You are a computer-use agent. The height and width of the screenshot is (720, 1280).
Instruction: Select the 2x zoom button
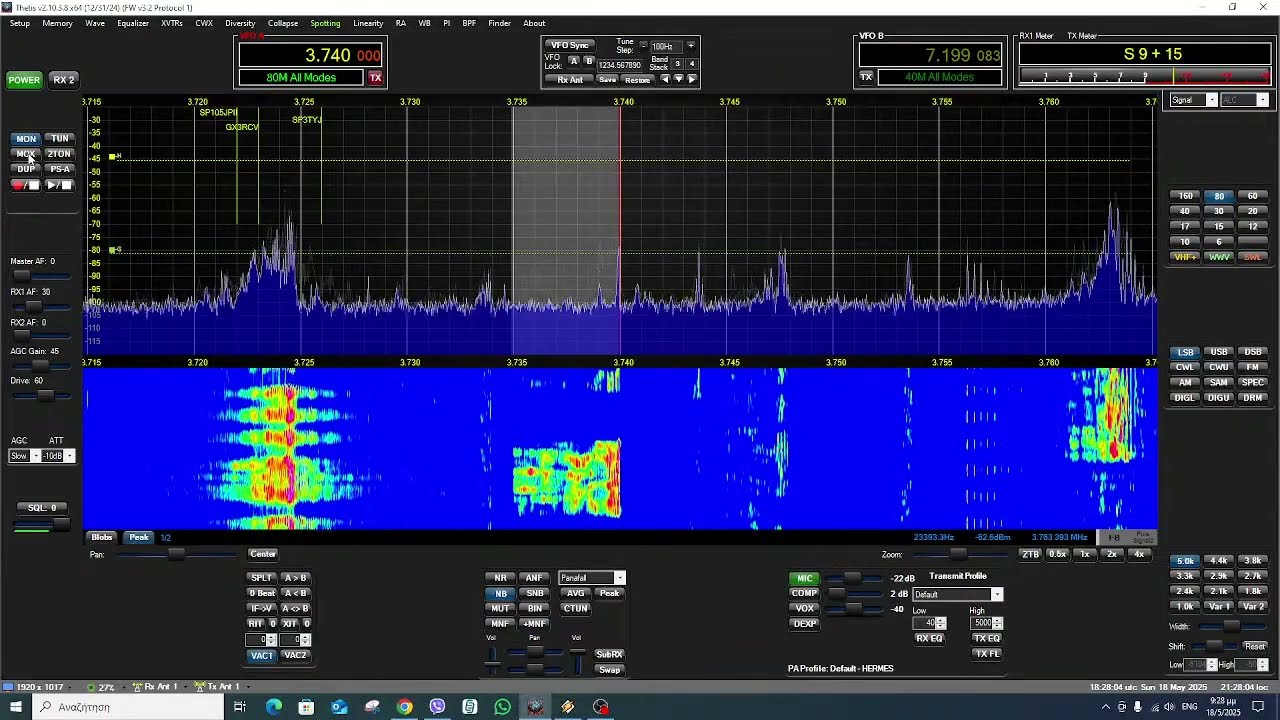1112,554
